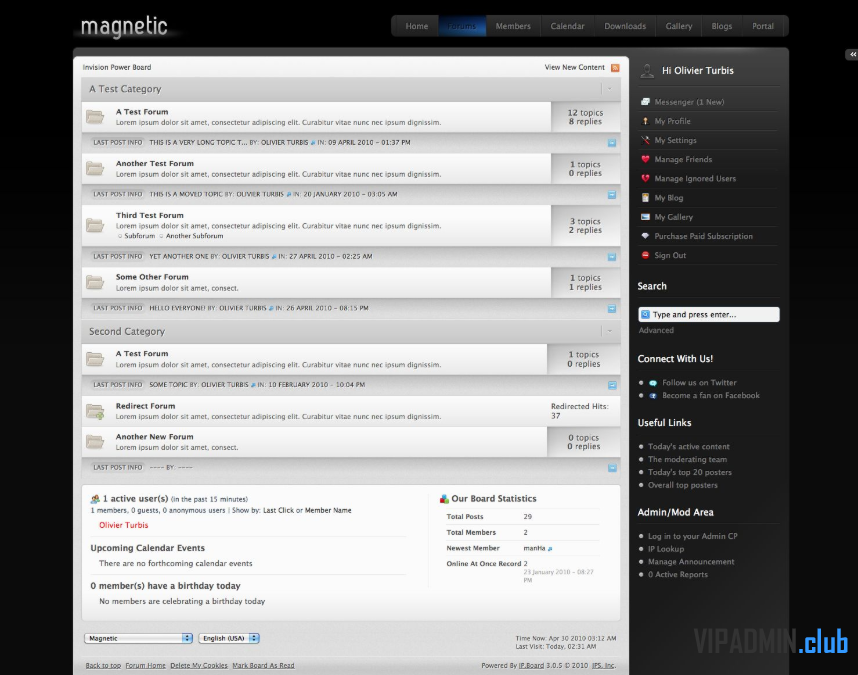The height and width of the screenshot is (675, 858).
Task: Open Olivier Turbis in active users list
Action: coord(124,525)
